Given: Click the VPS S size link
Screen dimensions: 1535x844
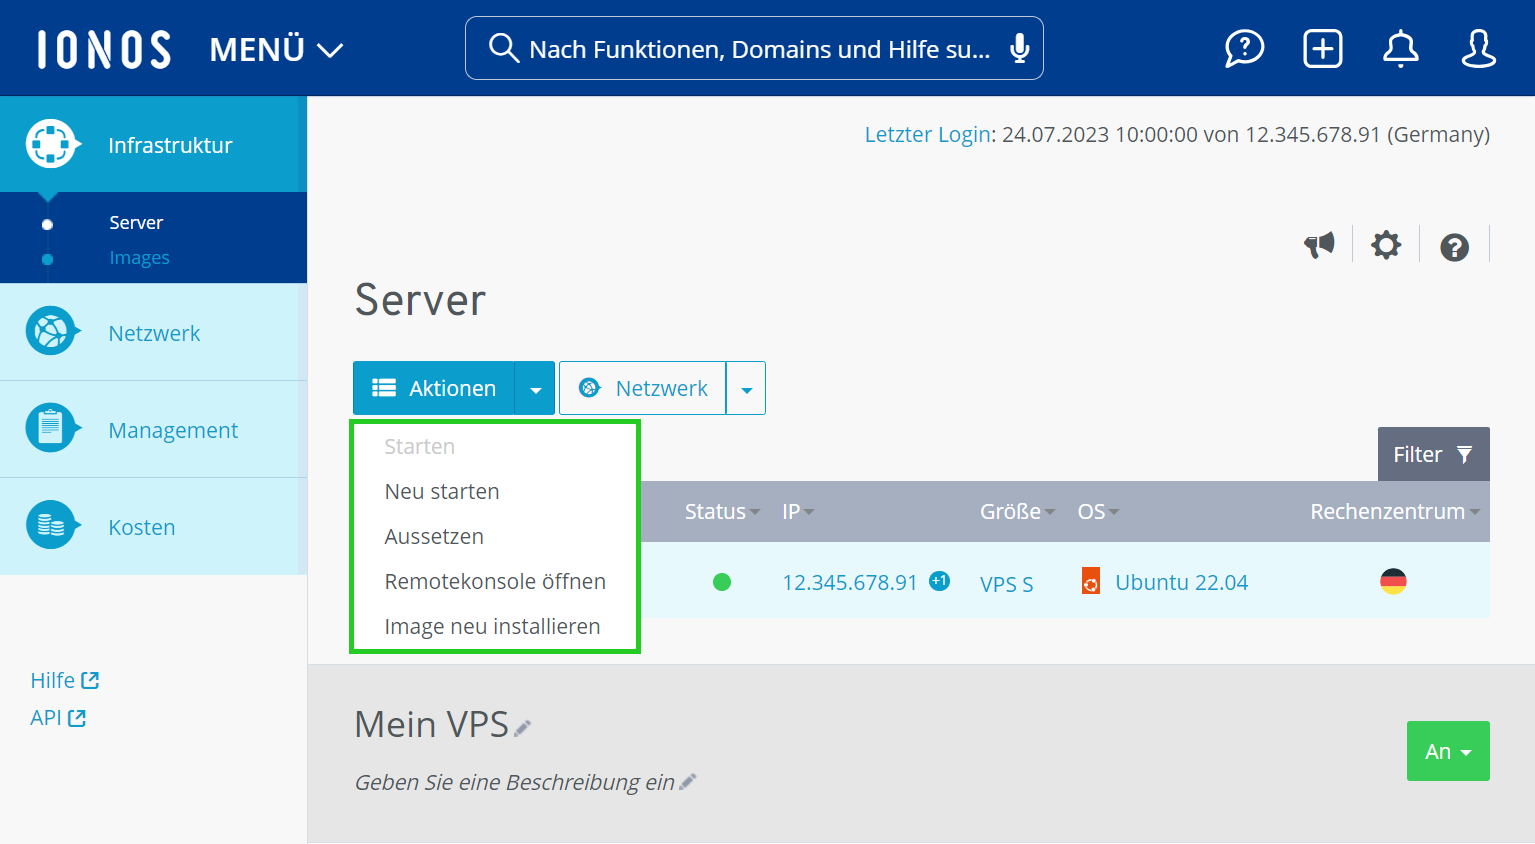Looking at the screenshot, I should (1006, 584).
